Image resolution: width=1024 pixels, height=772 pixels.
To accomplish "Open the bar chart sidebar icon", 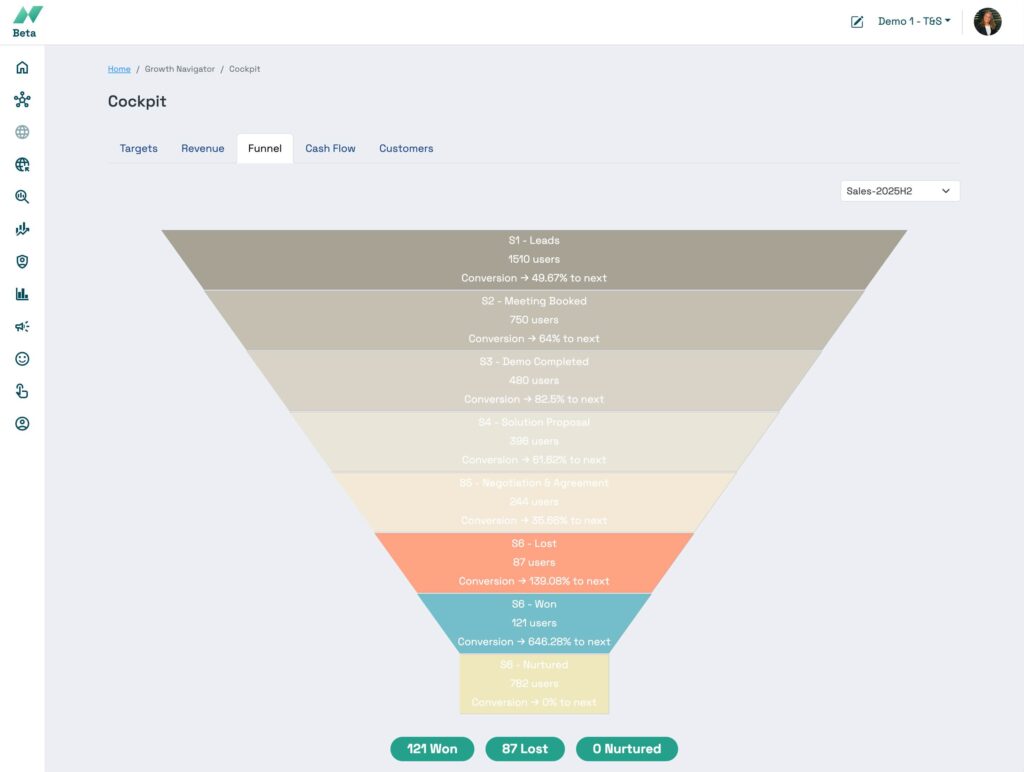I will [x=22, y=294].
